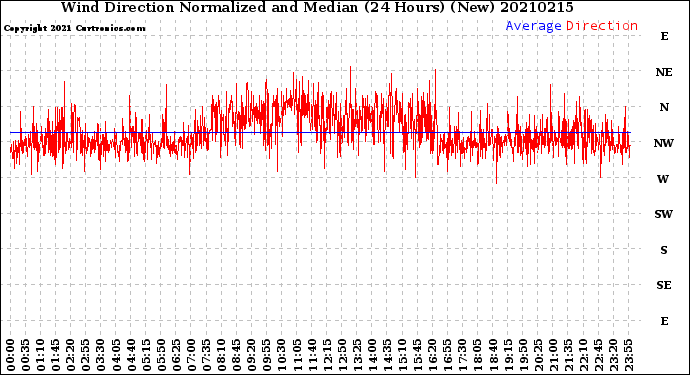The width and height of the screenshot is (690, 375).
Task: Select the 'W' direction axis label
Action: (x=663, y=179)
